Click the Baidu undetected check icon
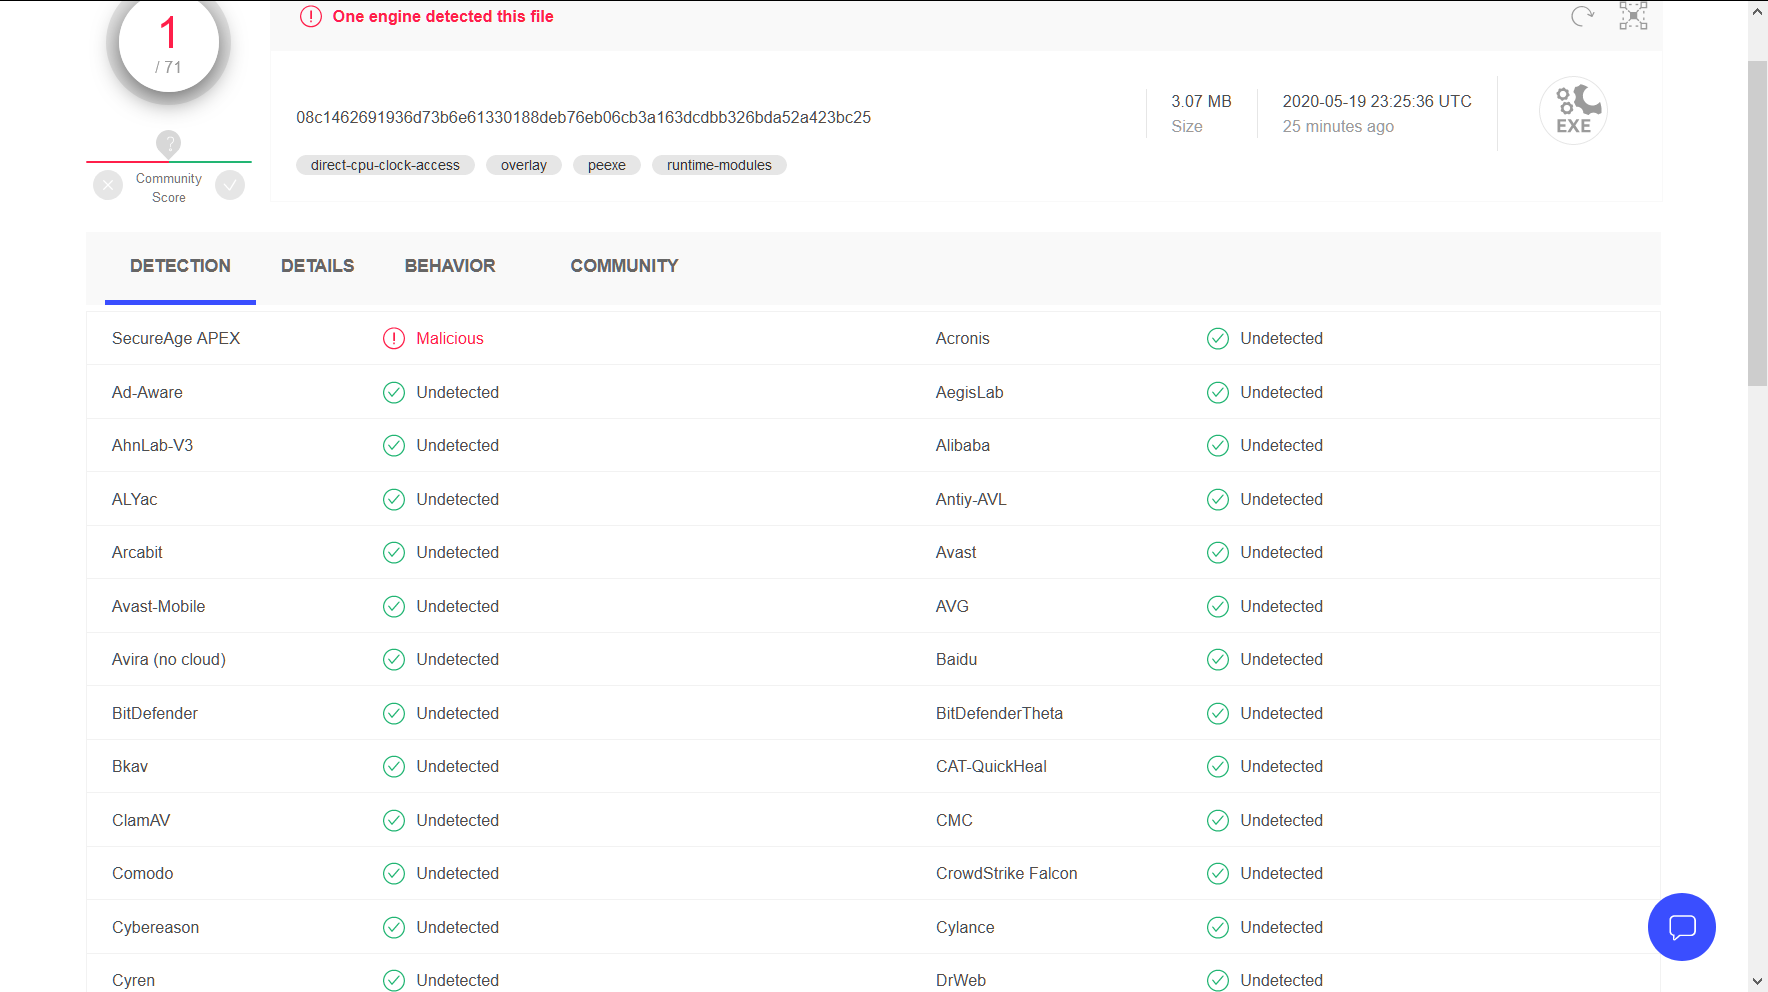This screenshot has width=1768, height=992. [1218, 660]
